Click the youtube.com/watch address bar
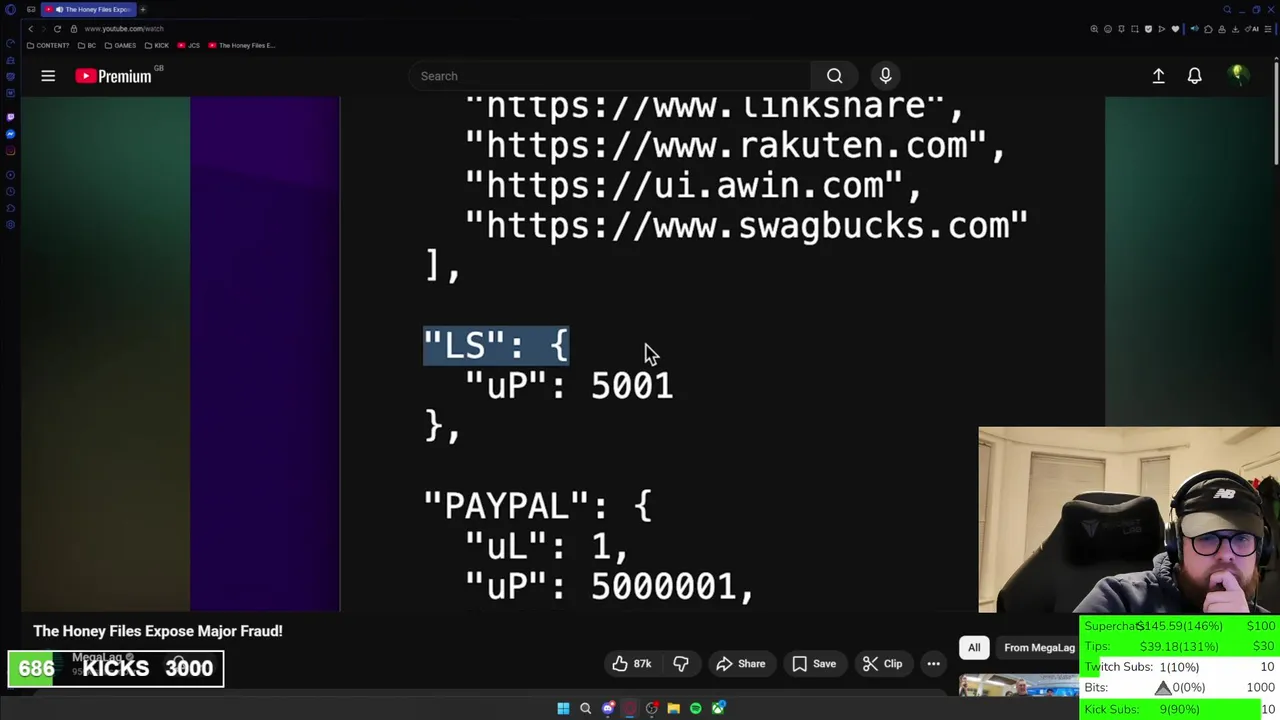This screenshot has height=720, width=1280. 124,29
